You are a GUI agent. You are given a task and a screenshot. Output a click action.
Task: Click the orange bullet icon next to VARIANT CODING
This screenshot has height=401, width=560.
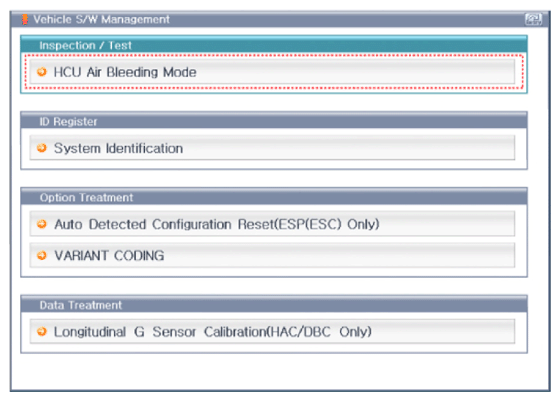[42, 255]
